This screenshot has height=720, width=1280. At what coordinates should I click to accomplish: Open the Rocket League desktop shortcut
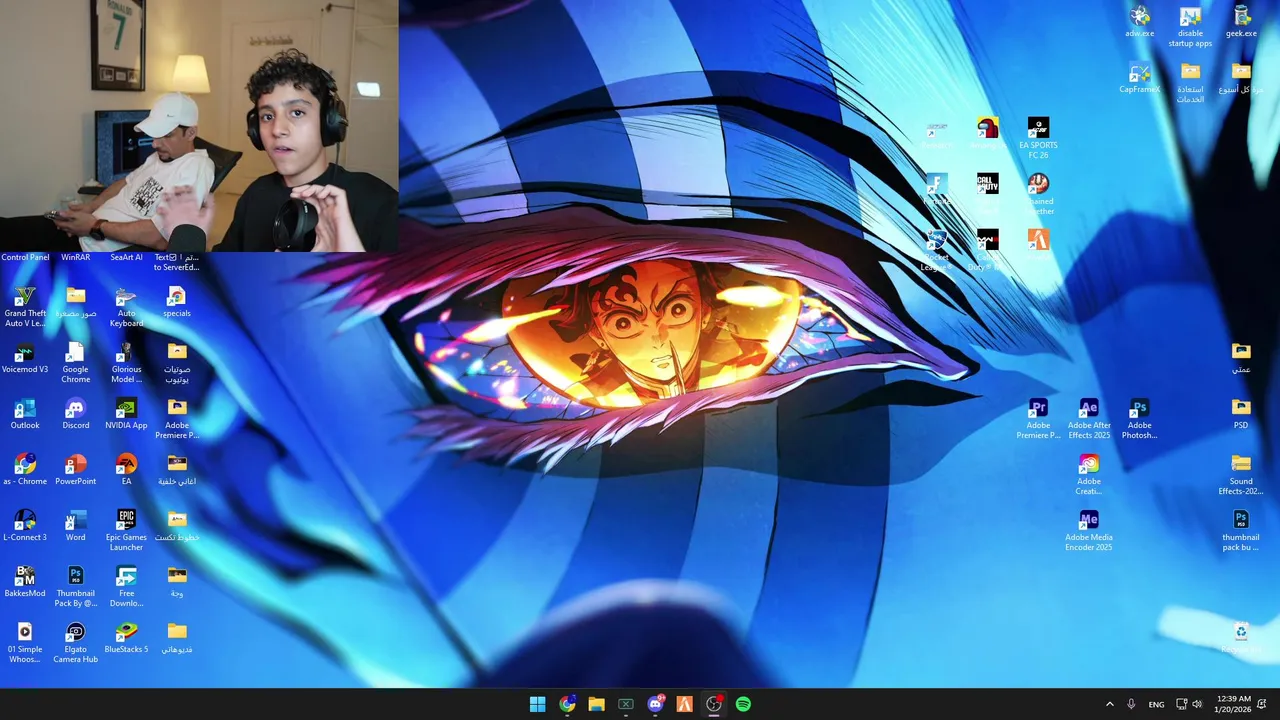(936, 251)
